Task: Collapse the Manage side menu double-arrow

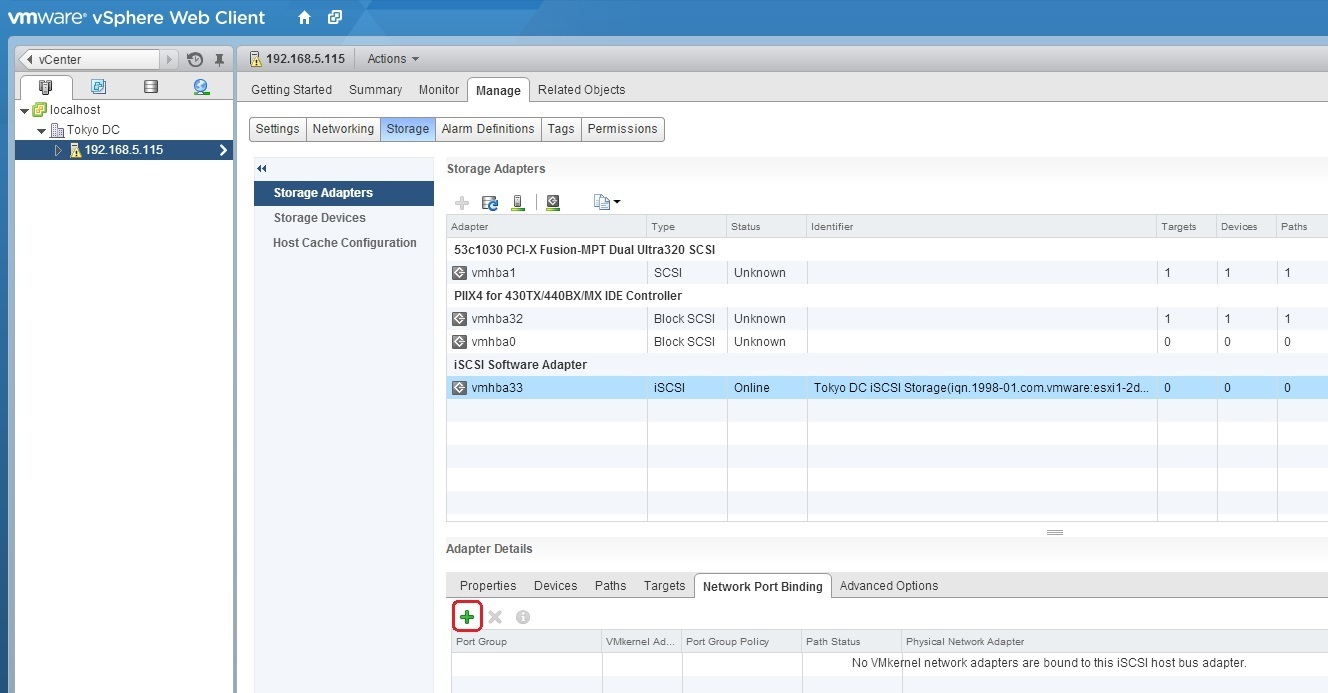Action: (262, 169)
